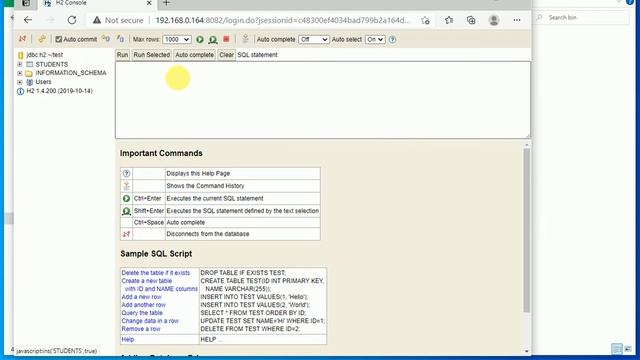Click the Run Selected icon in toolbar

coord(213,39)
